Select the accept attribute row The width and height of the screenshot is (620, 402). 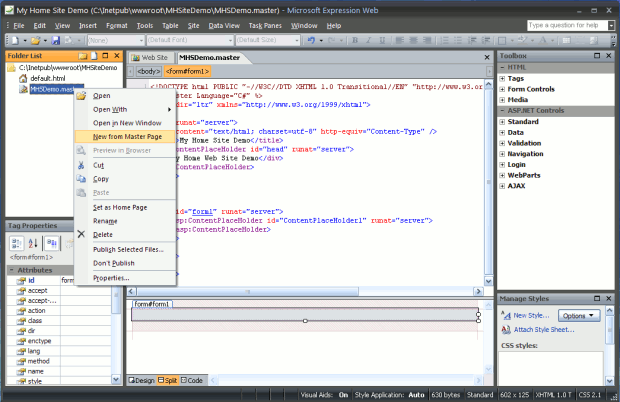59,291
